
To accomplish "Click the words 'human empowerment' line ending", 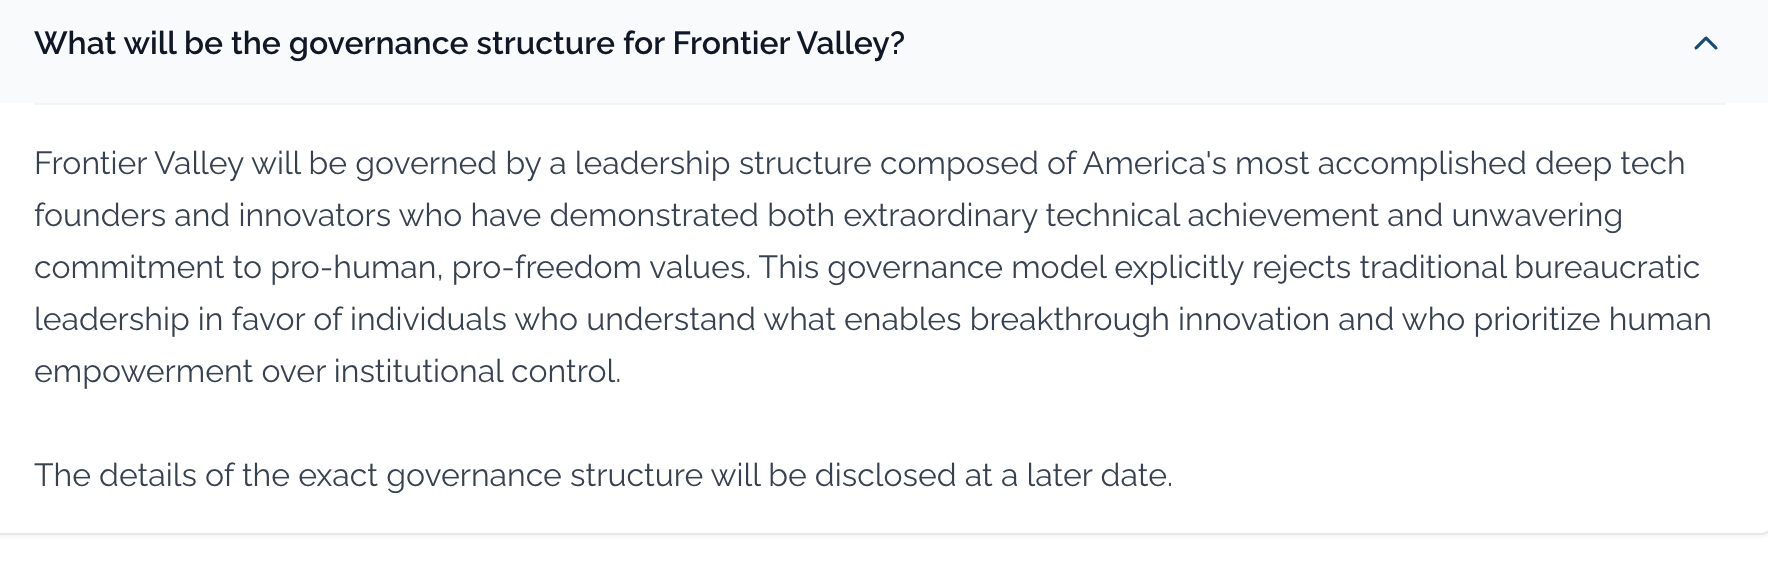I will pos(1660,319).
